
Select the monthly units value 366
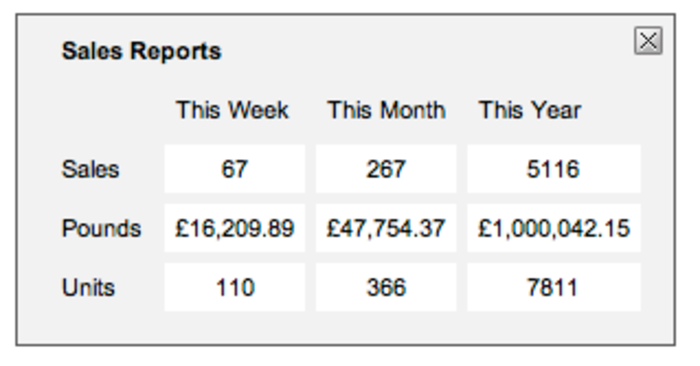point(386,287)
